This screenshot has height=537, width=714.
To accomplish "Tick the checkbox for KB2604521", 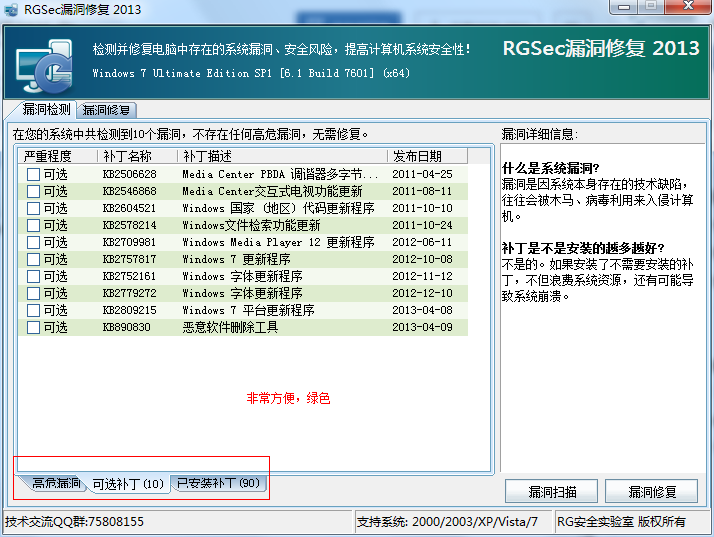I will [33, 208].
